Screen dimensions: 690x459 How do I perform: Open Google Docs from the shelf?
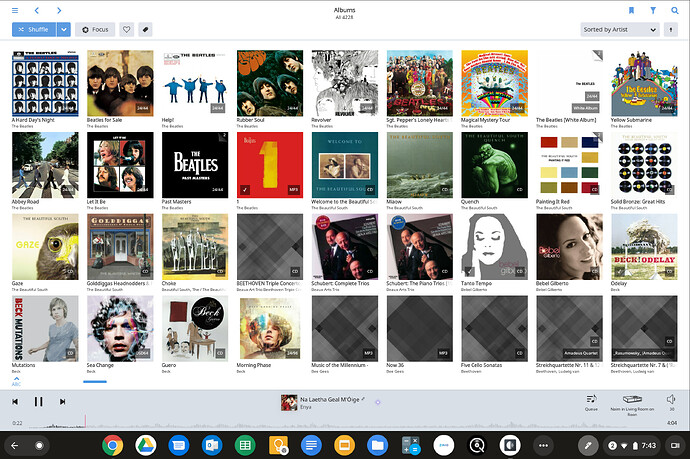coord(311,445)
